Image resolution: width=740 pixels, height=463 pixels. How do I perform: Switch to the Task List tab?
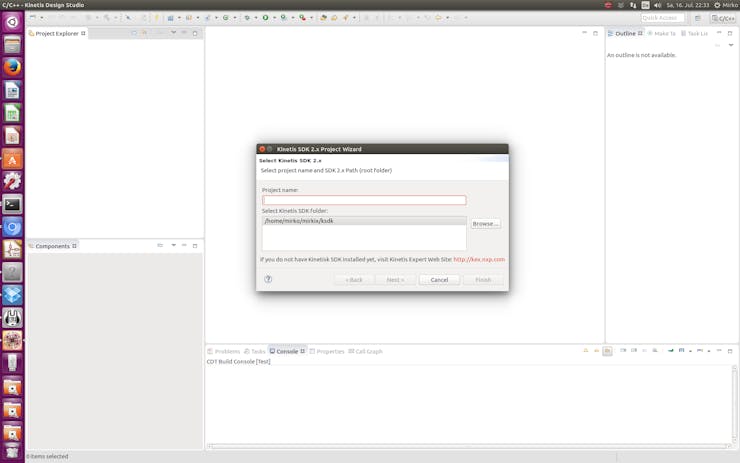tap(694, 34)
